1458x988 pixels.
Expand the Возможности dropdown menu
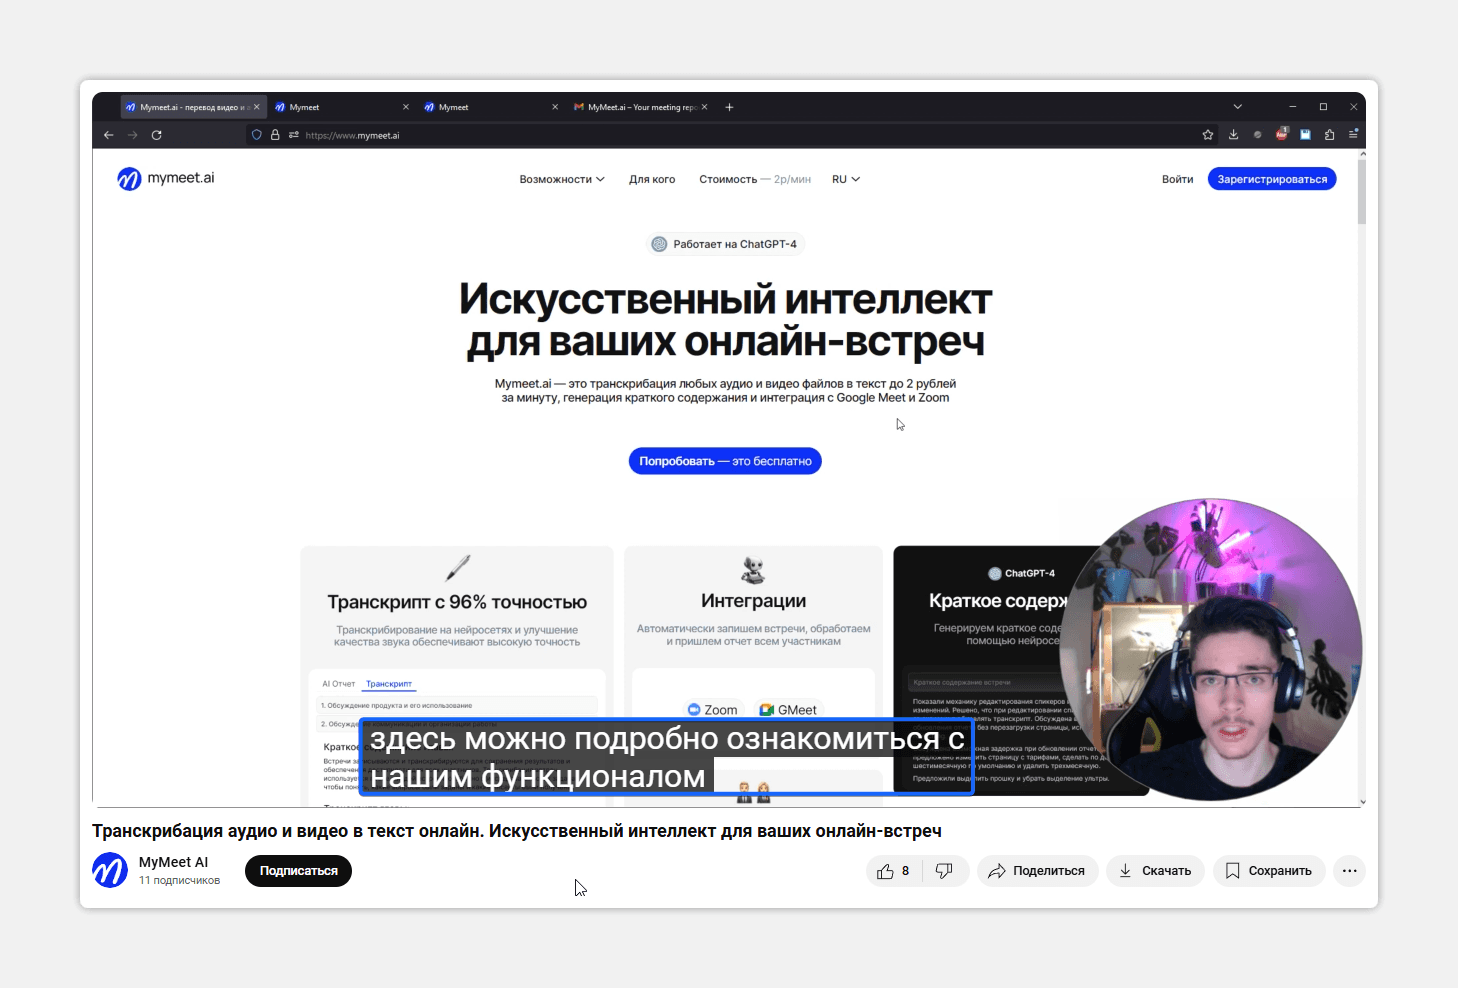coord(562,180)
